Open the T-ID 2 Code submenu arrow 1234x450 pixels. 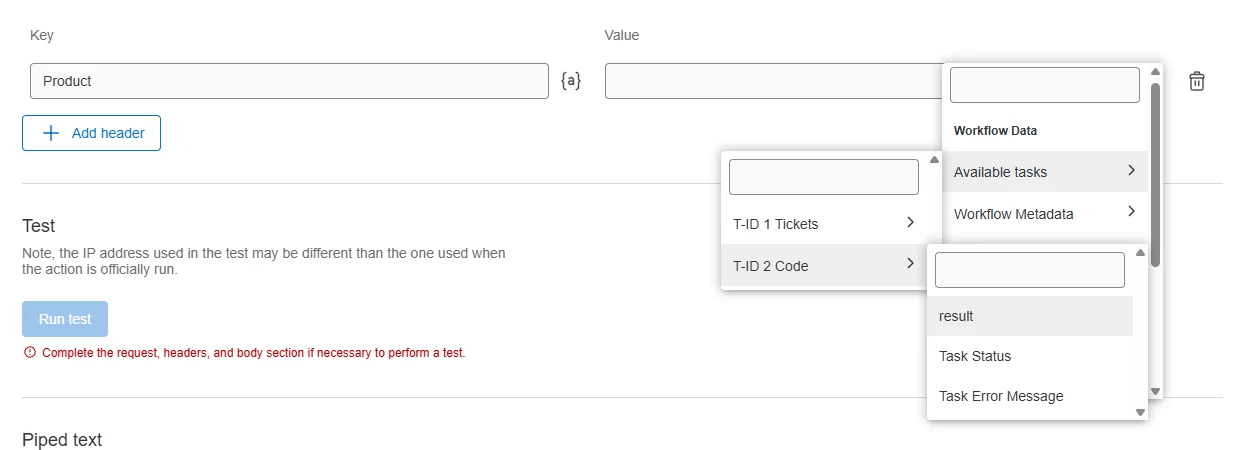(910, 264)
